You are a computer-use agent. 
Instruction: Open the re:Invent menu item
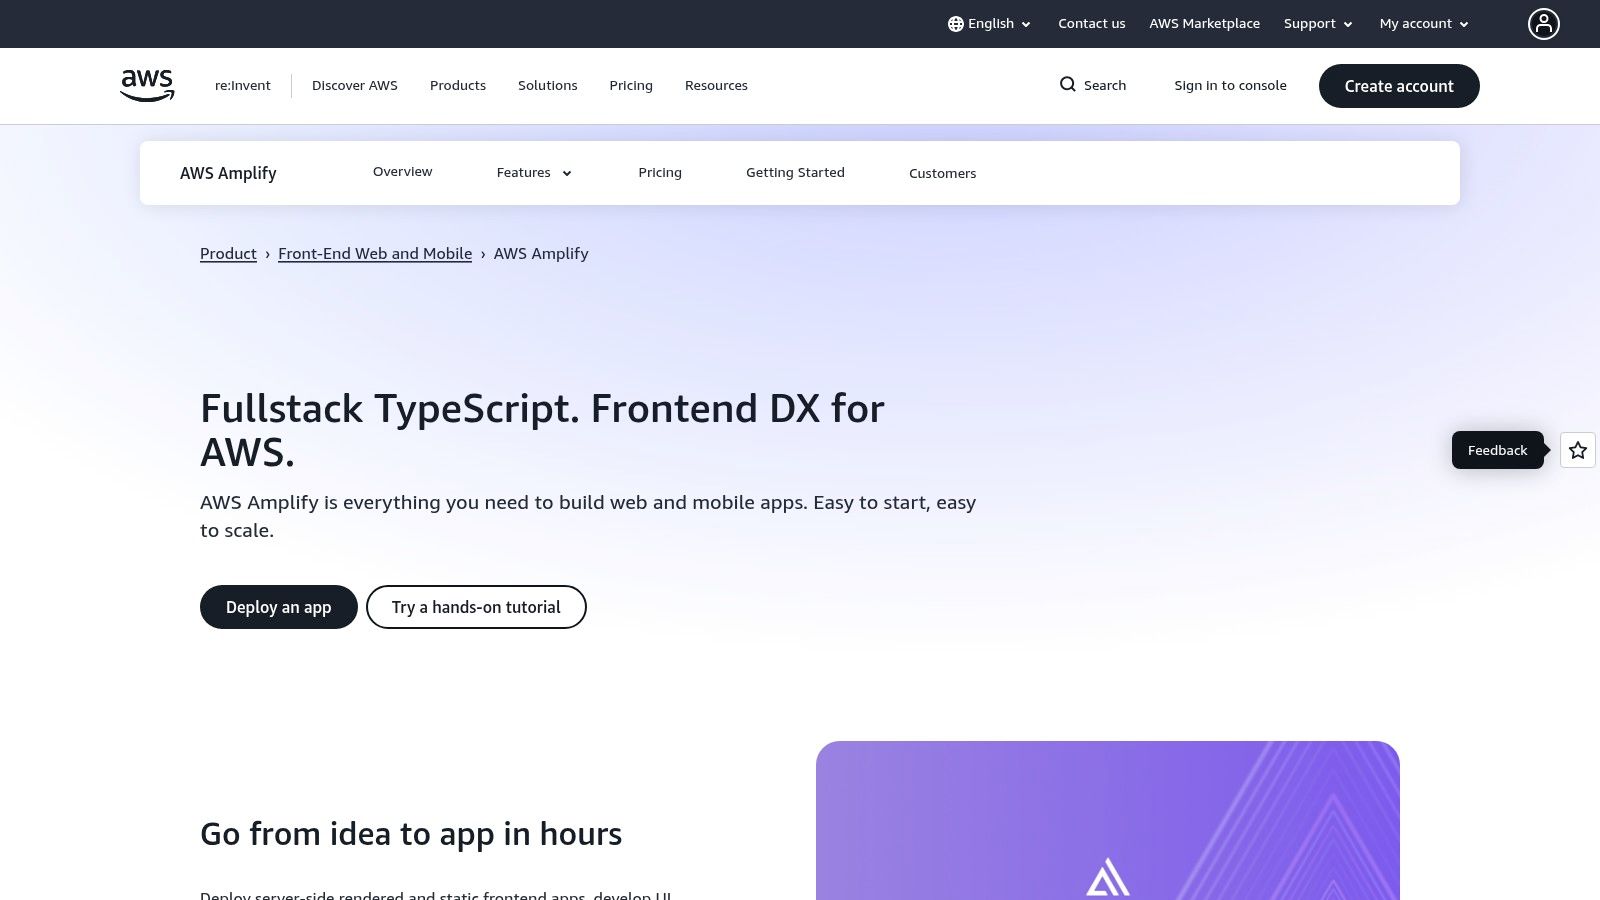pyautogui.click(x=243, y=86)
